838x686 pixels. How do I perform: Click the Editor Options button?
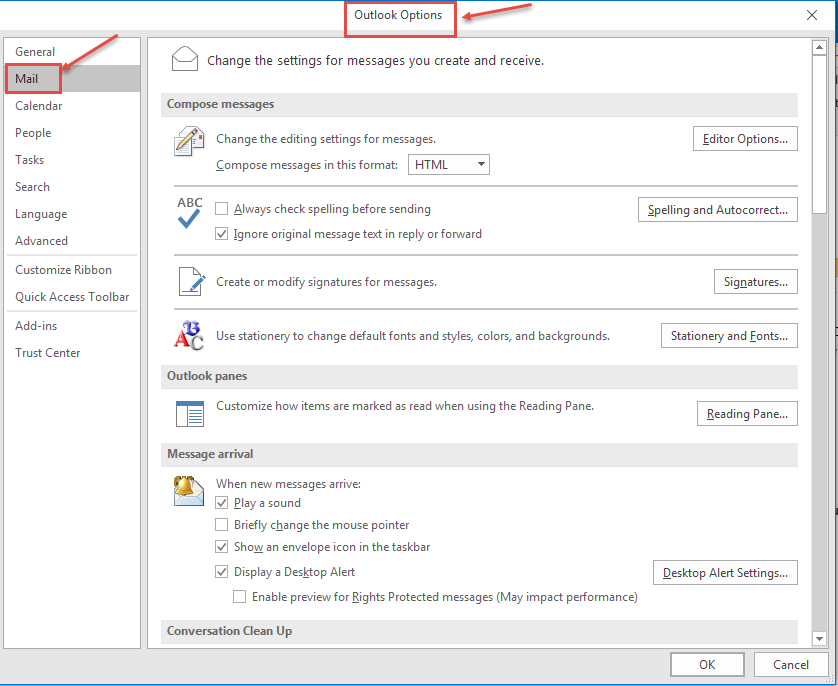745,139
